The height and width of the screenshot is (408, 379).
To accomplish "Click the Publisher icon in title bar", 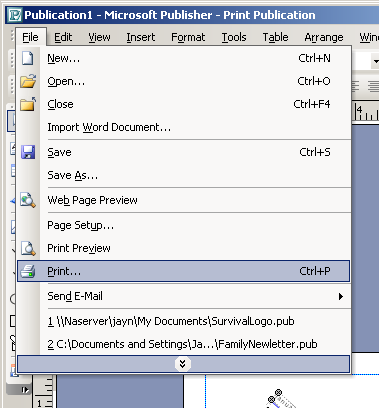I will pos(15,15).
